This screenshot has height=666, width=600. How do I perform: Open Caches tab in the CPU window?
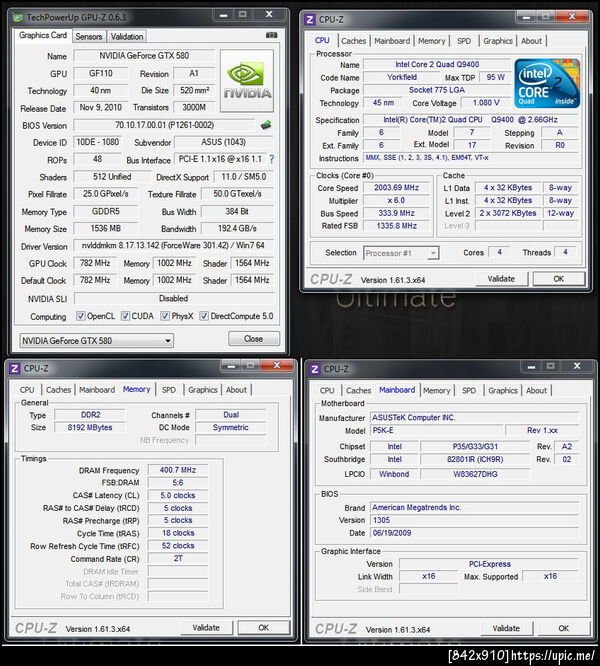(x=353, y=41)
